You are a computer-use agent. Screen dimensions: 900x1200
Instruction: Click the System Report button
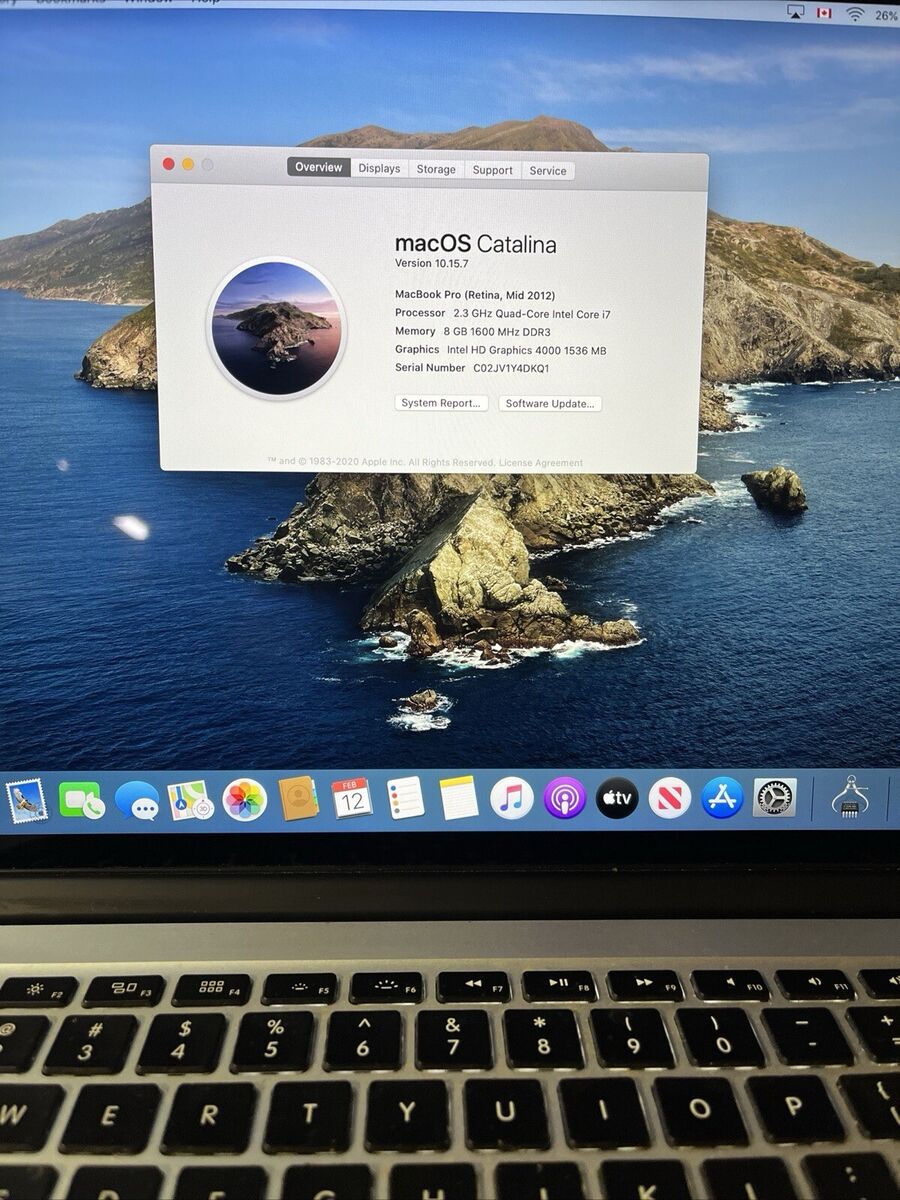[x=441, y=403]
